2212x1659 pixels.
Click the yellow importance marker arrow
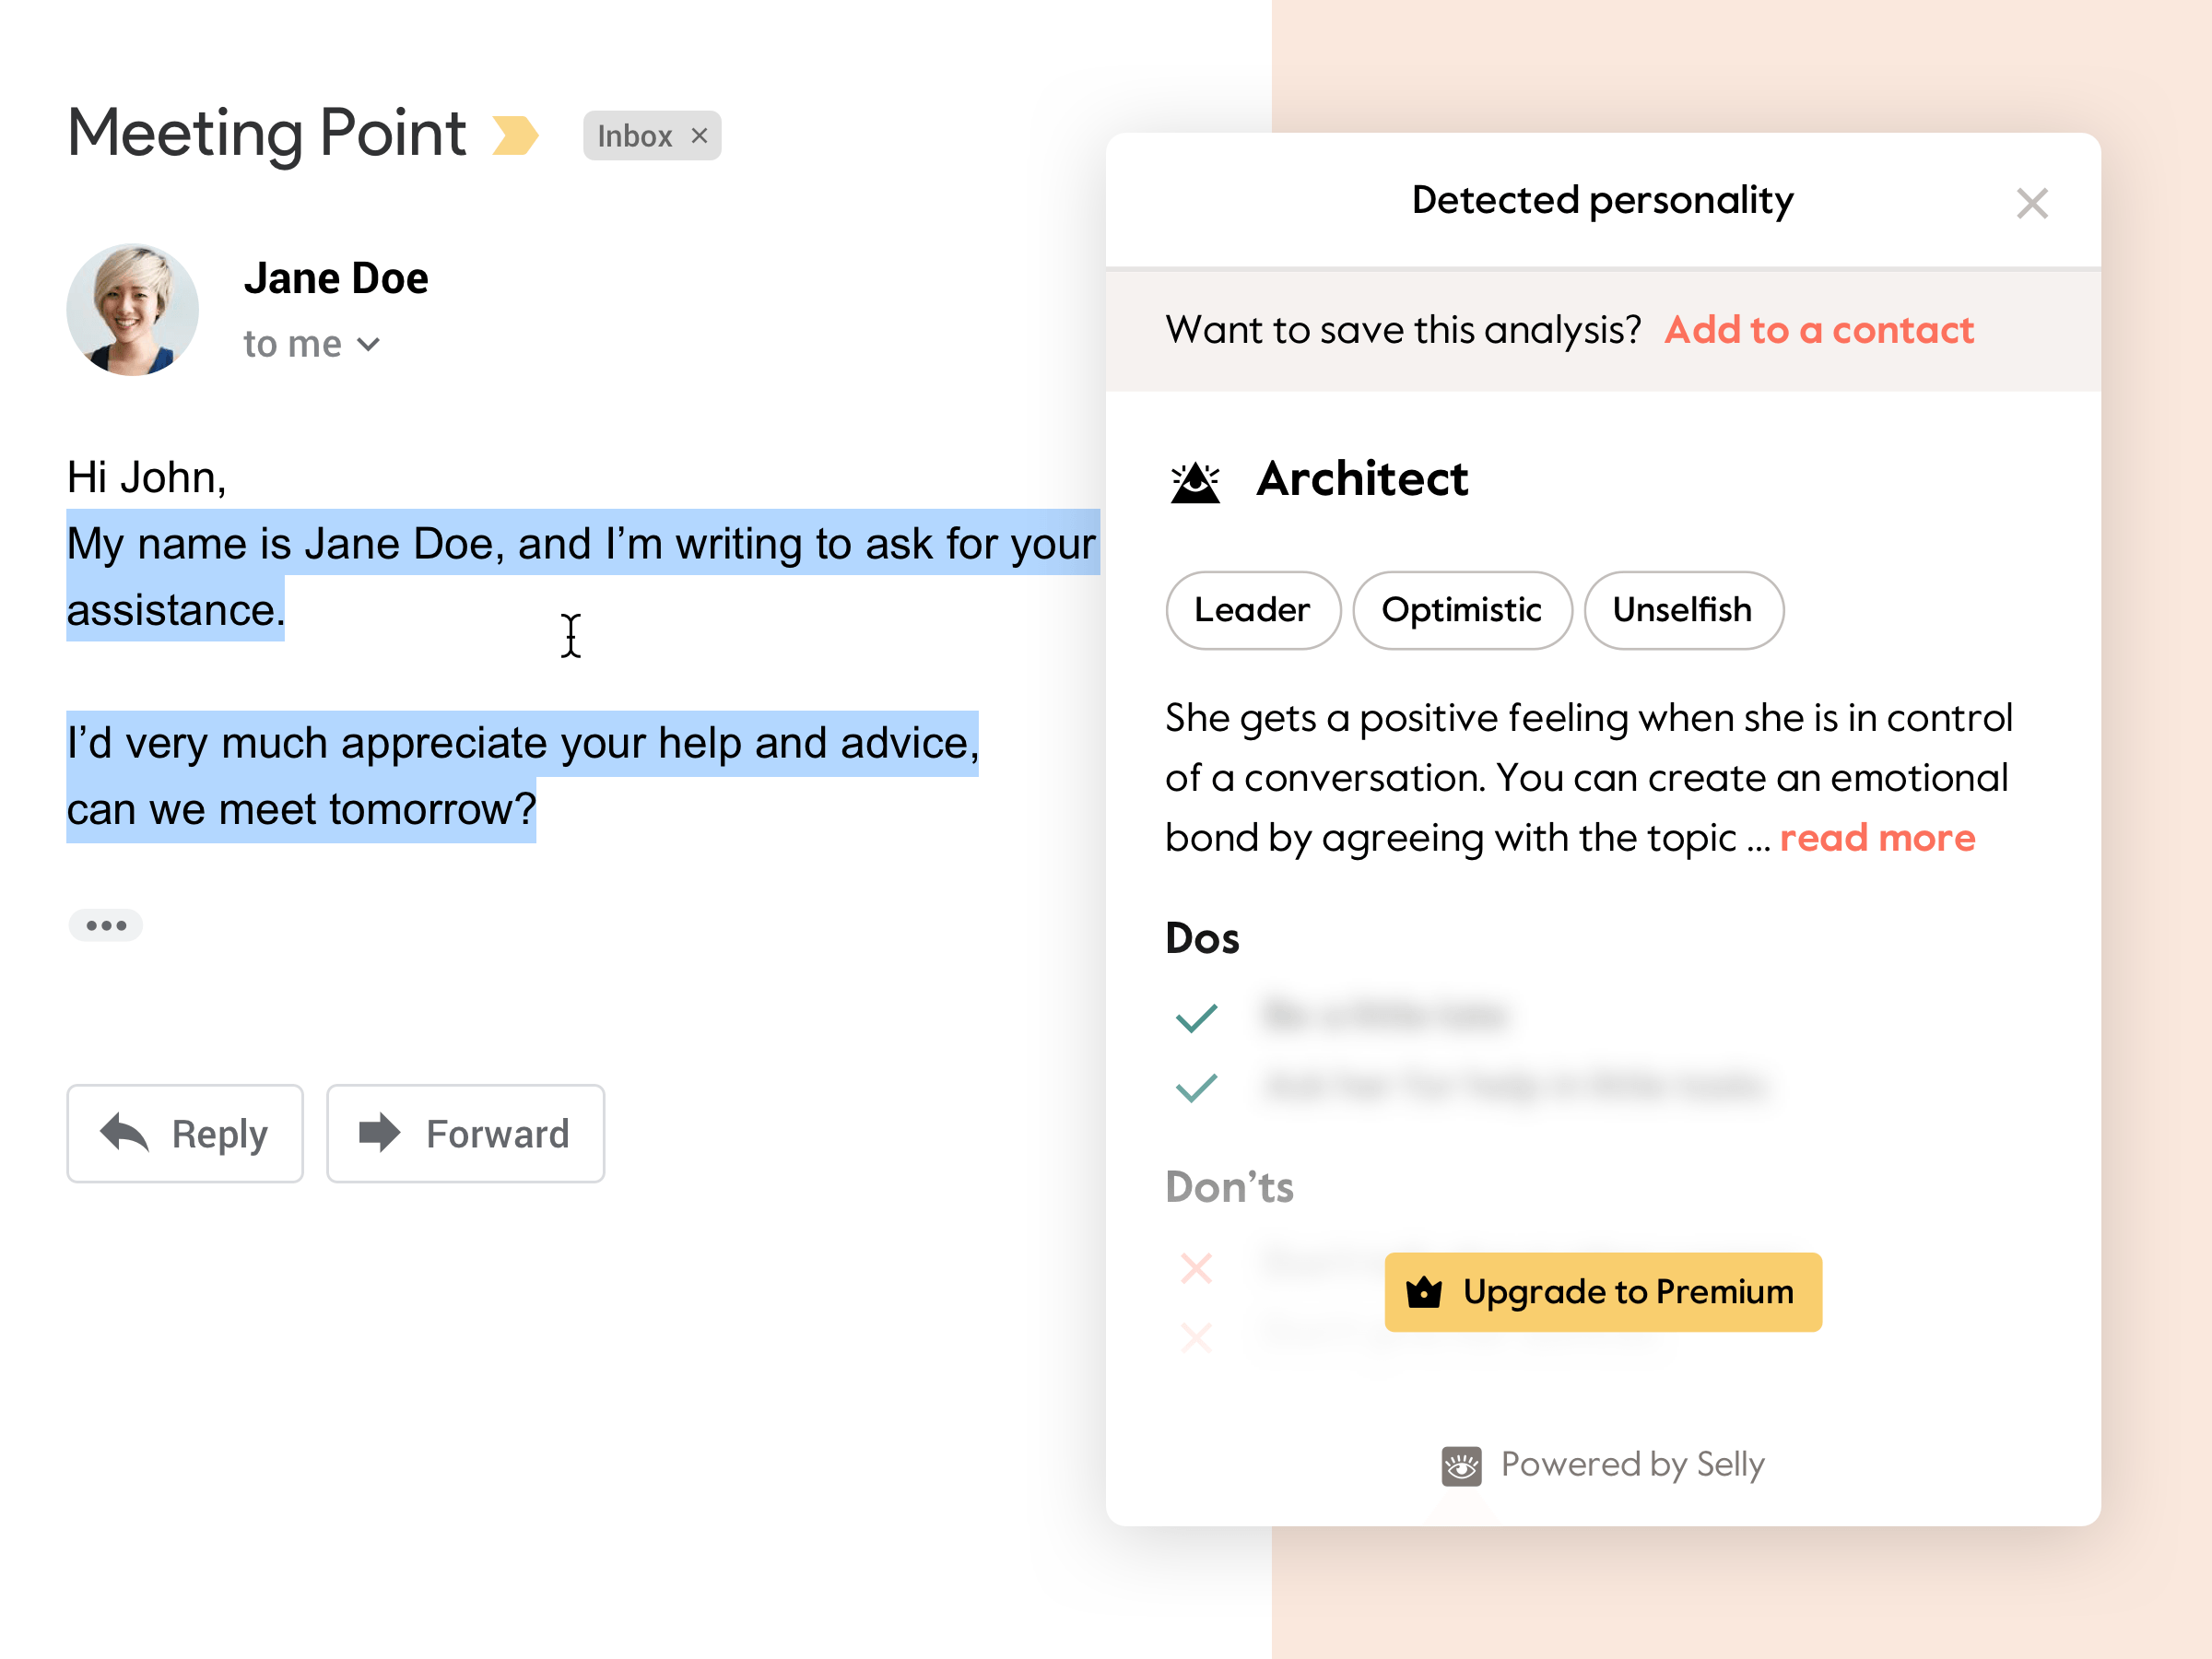pyautogui.click(x=515, y=135)
